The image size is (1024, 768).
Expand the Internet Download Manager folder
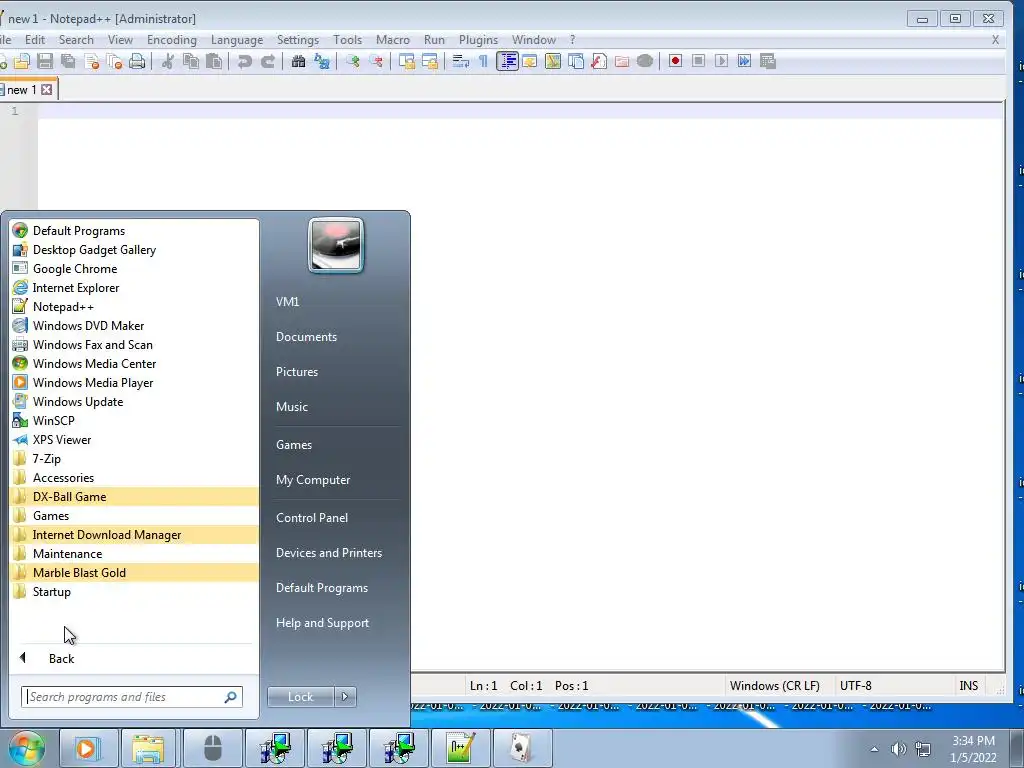pos(135,535)
